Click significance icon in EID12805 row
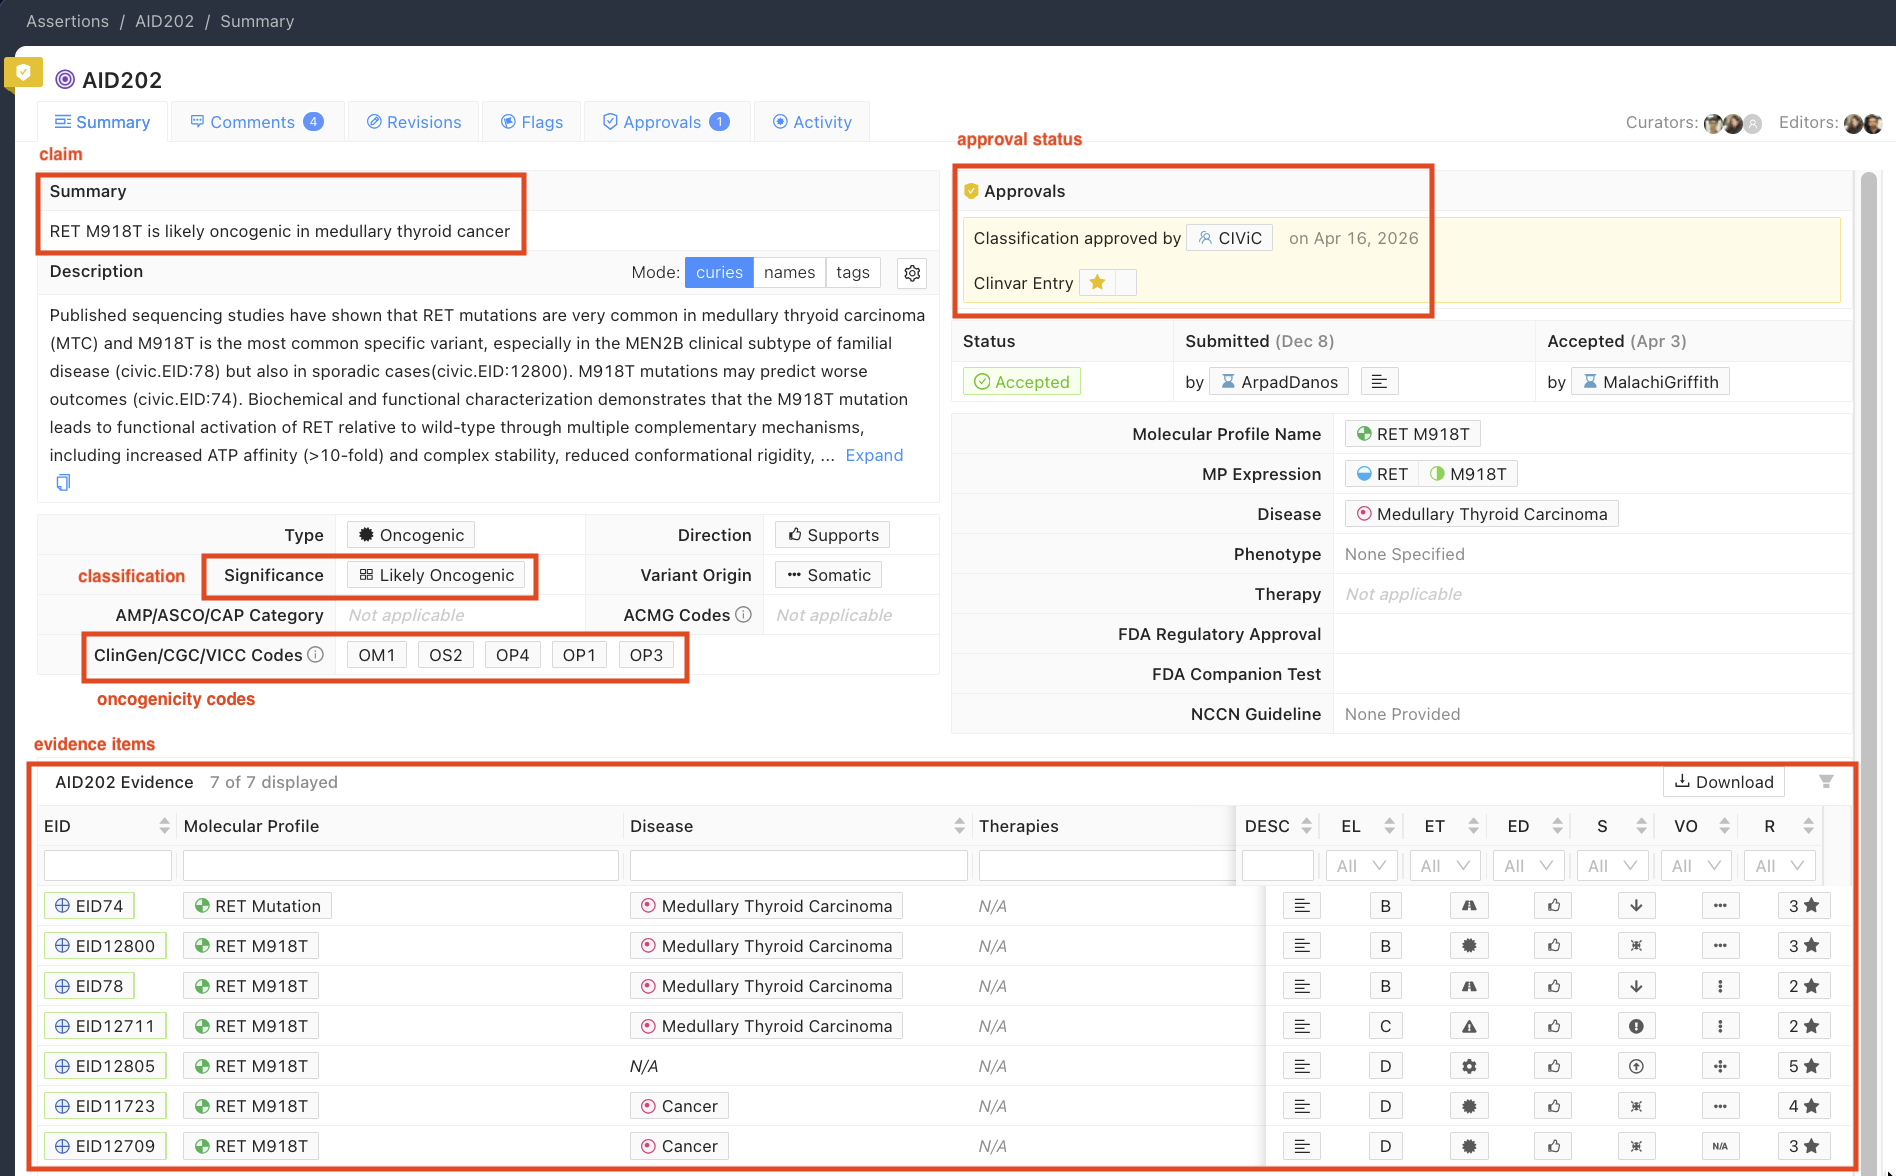Viewport: 1896px width, 1176px height. [1636, 1066]
